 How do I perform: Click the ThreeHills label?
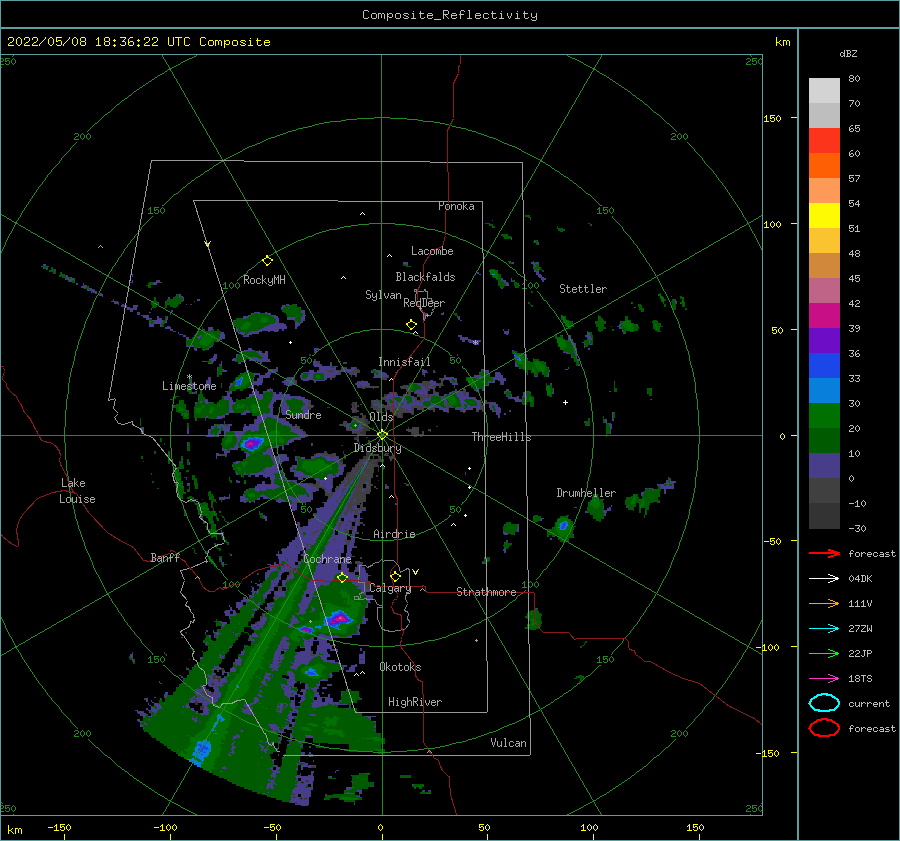click(x=502, y=437)
